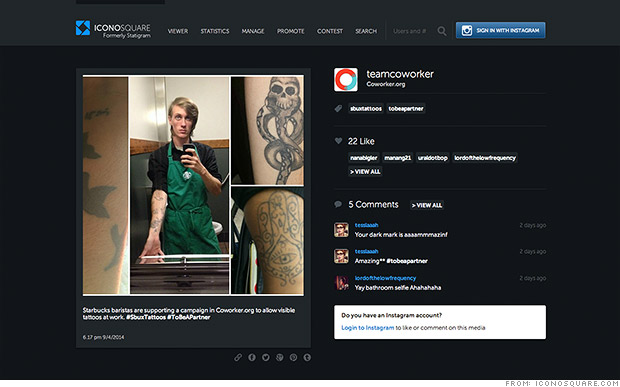Open the Contest menu item
This screenshot has width=620, height=387.
tap(330, 31)
